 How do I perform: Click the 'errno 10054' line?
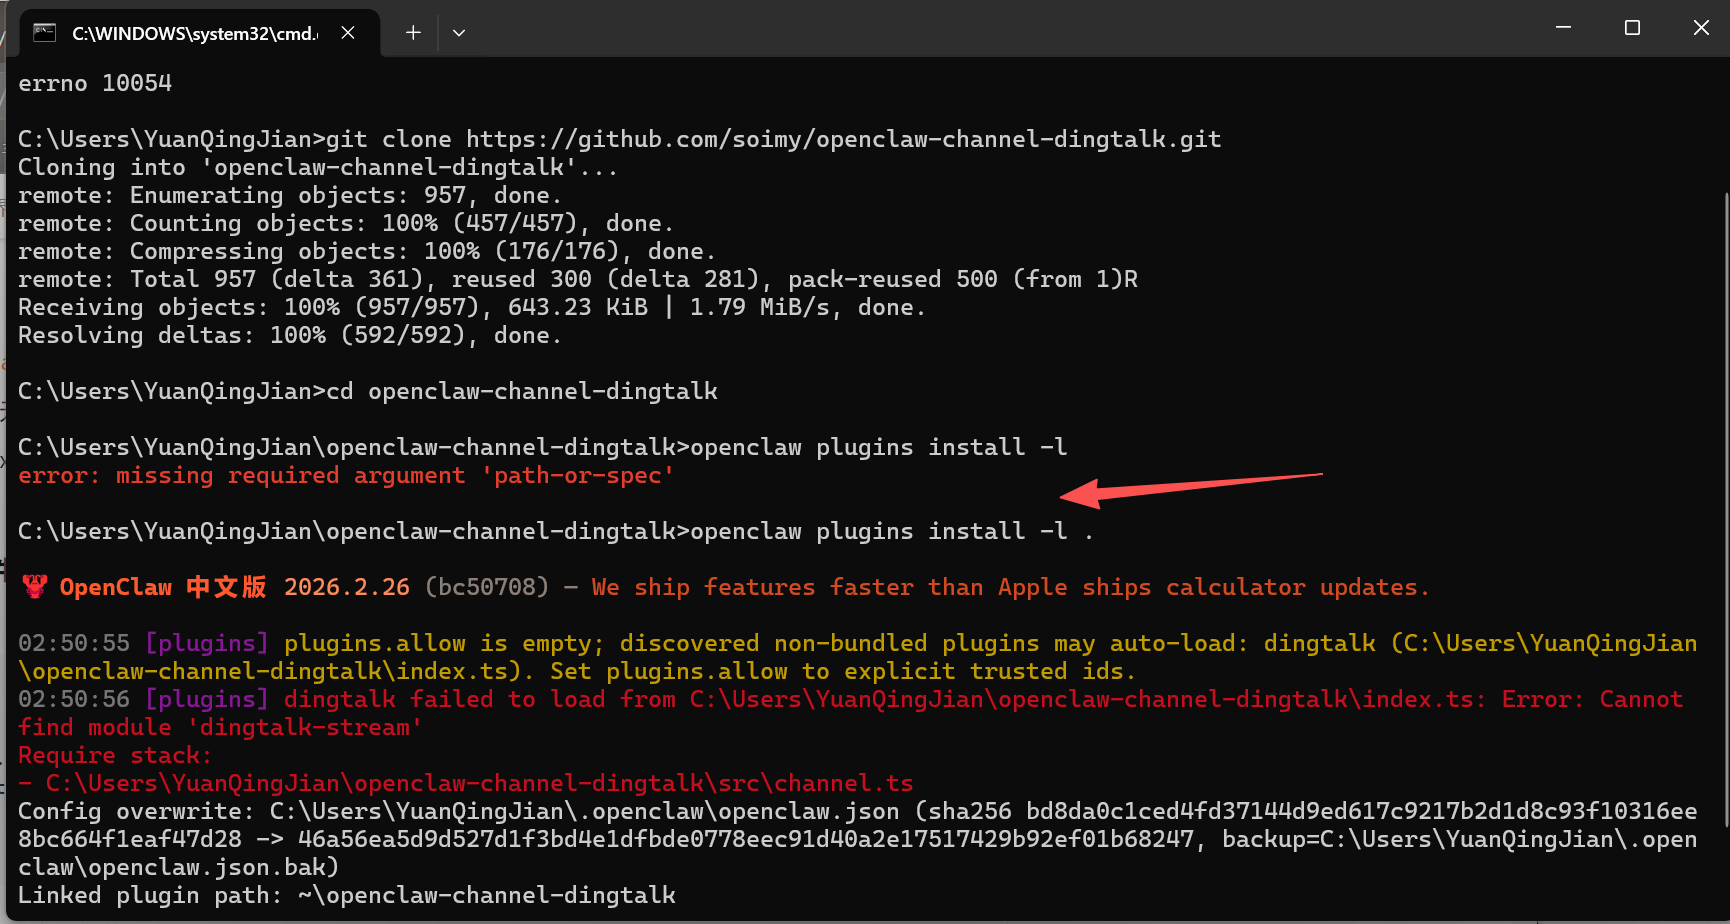pos(95,83)
